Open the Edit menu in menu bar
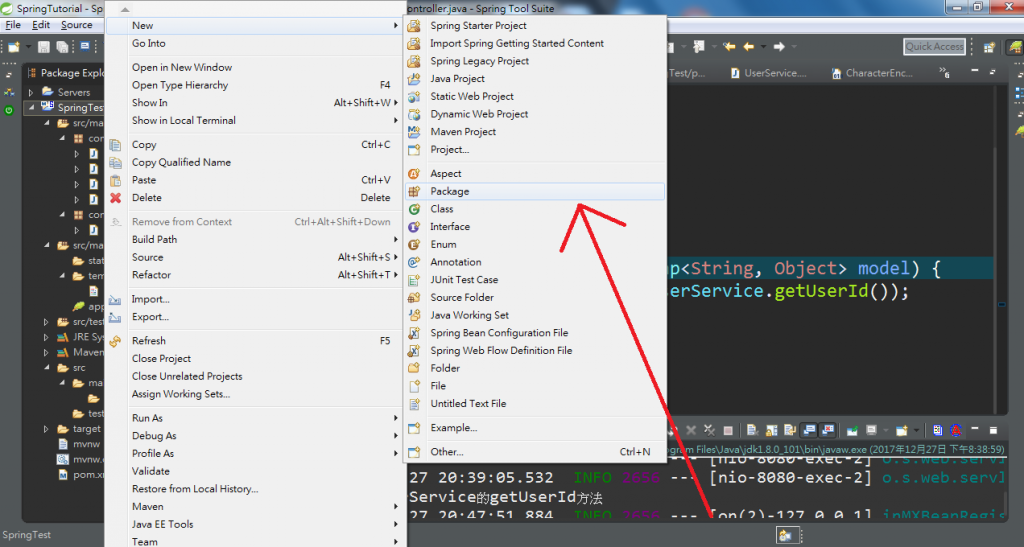 (40, 25)
